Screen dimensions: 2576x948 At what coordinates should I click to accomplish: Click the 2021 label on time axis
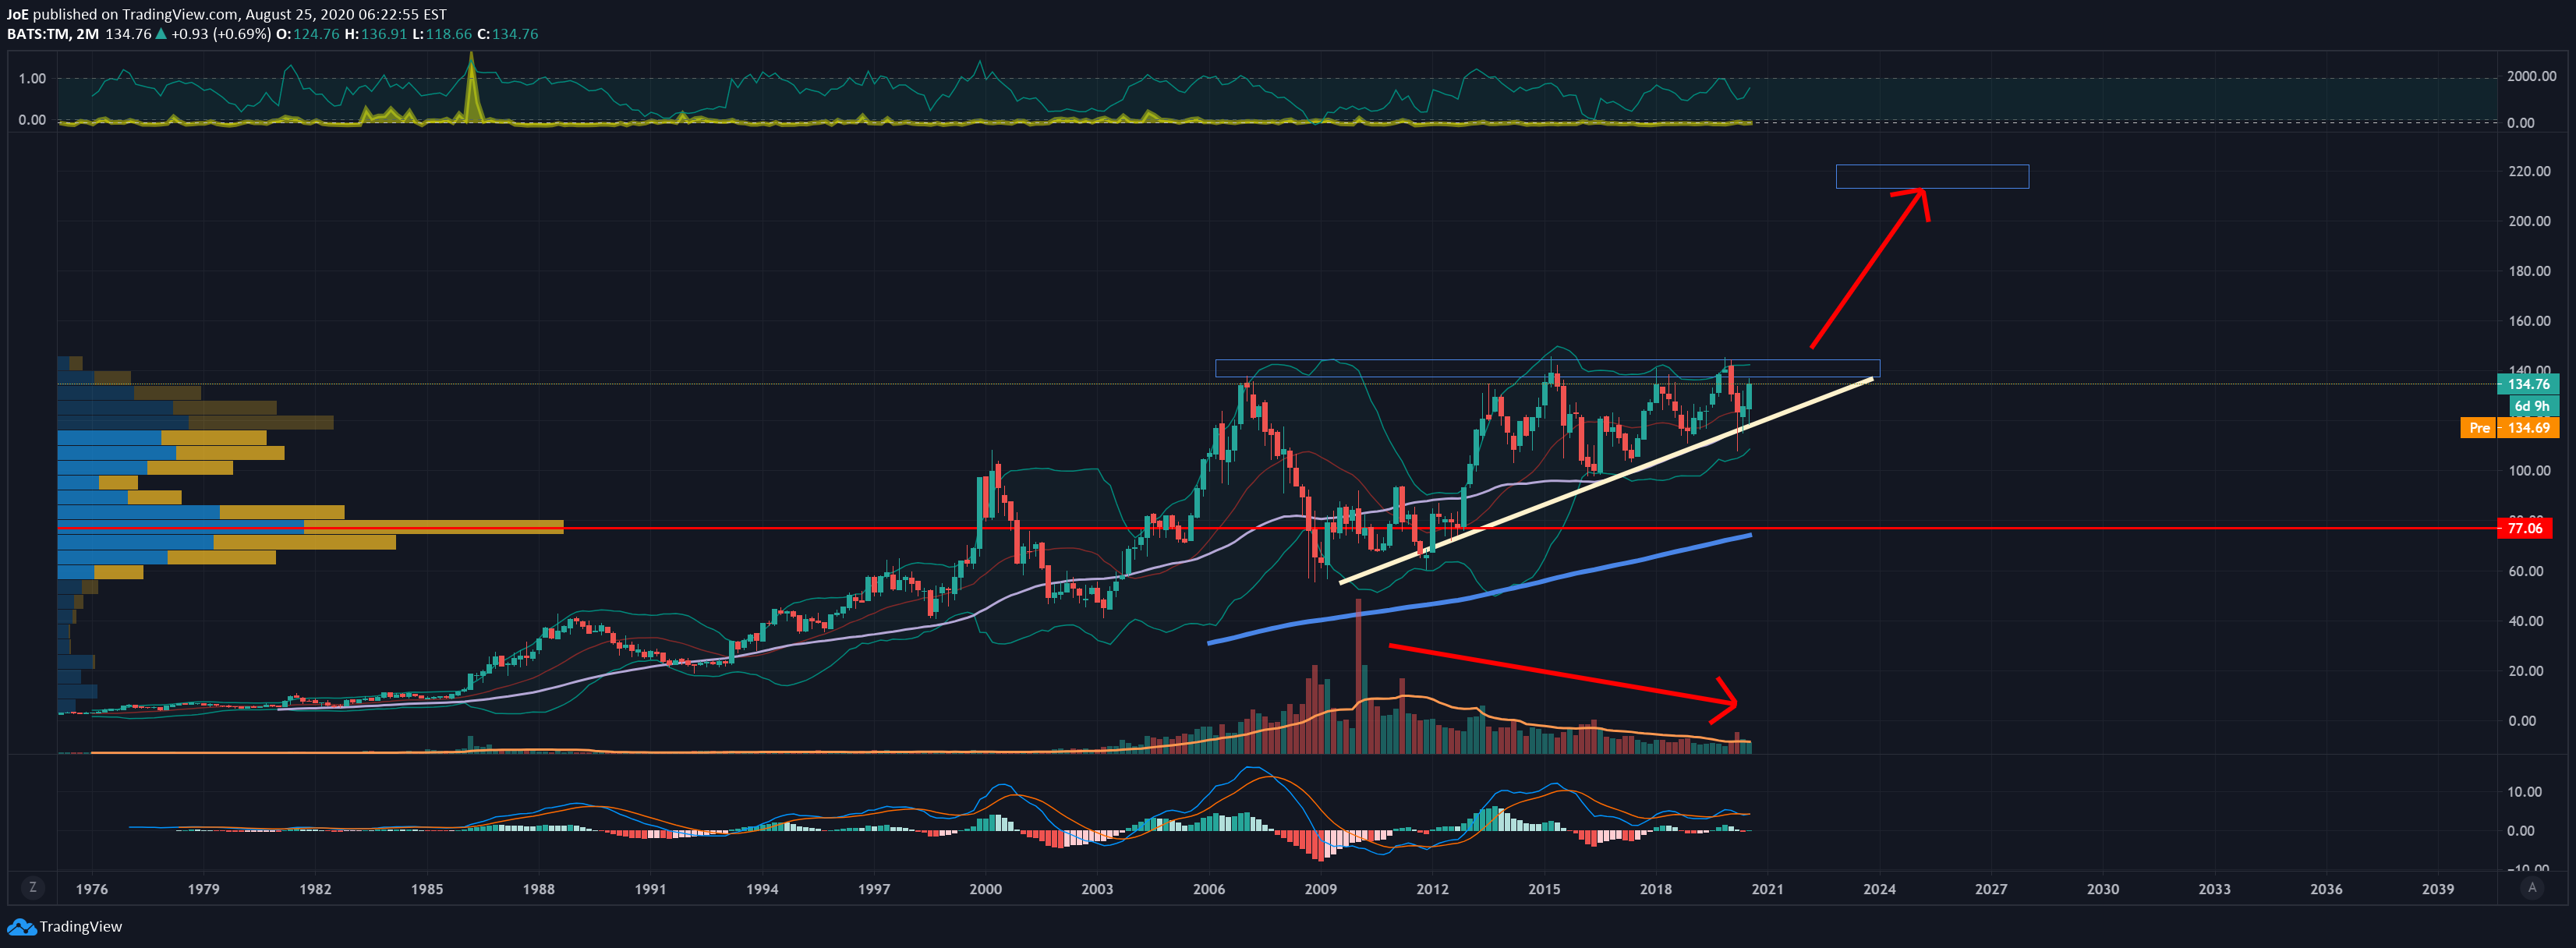coord(1767,889)
